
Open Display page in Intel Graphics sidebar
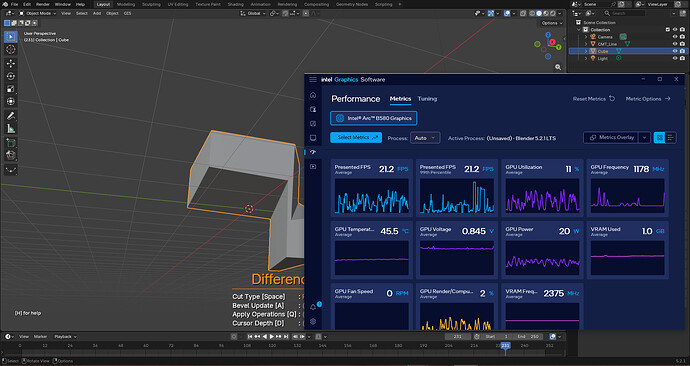pos(313,138)
